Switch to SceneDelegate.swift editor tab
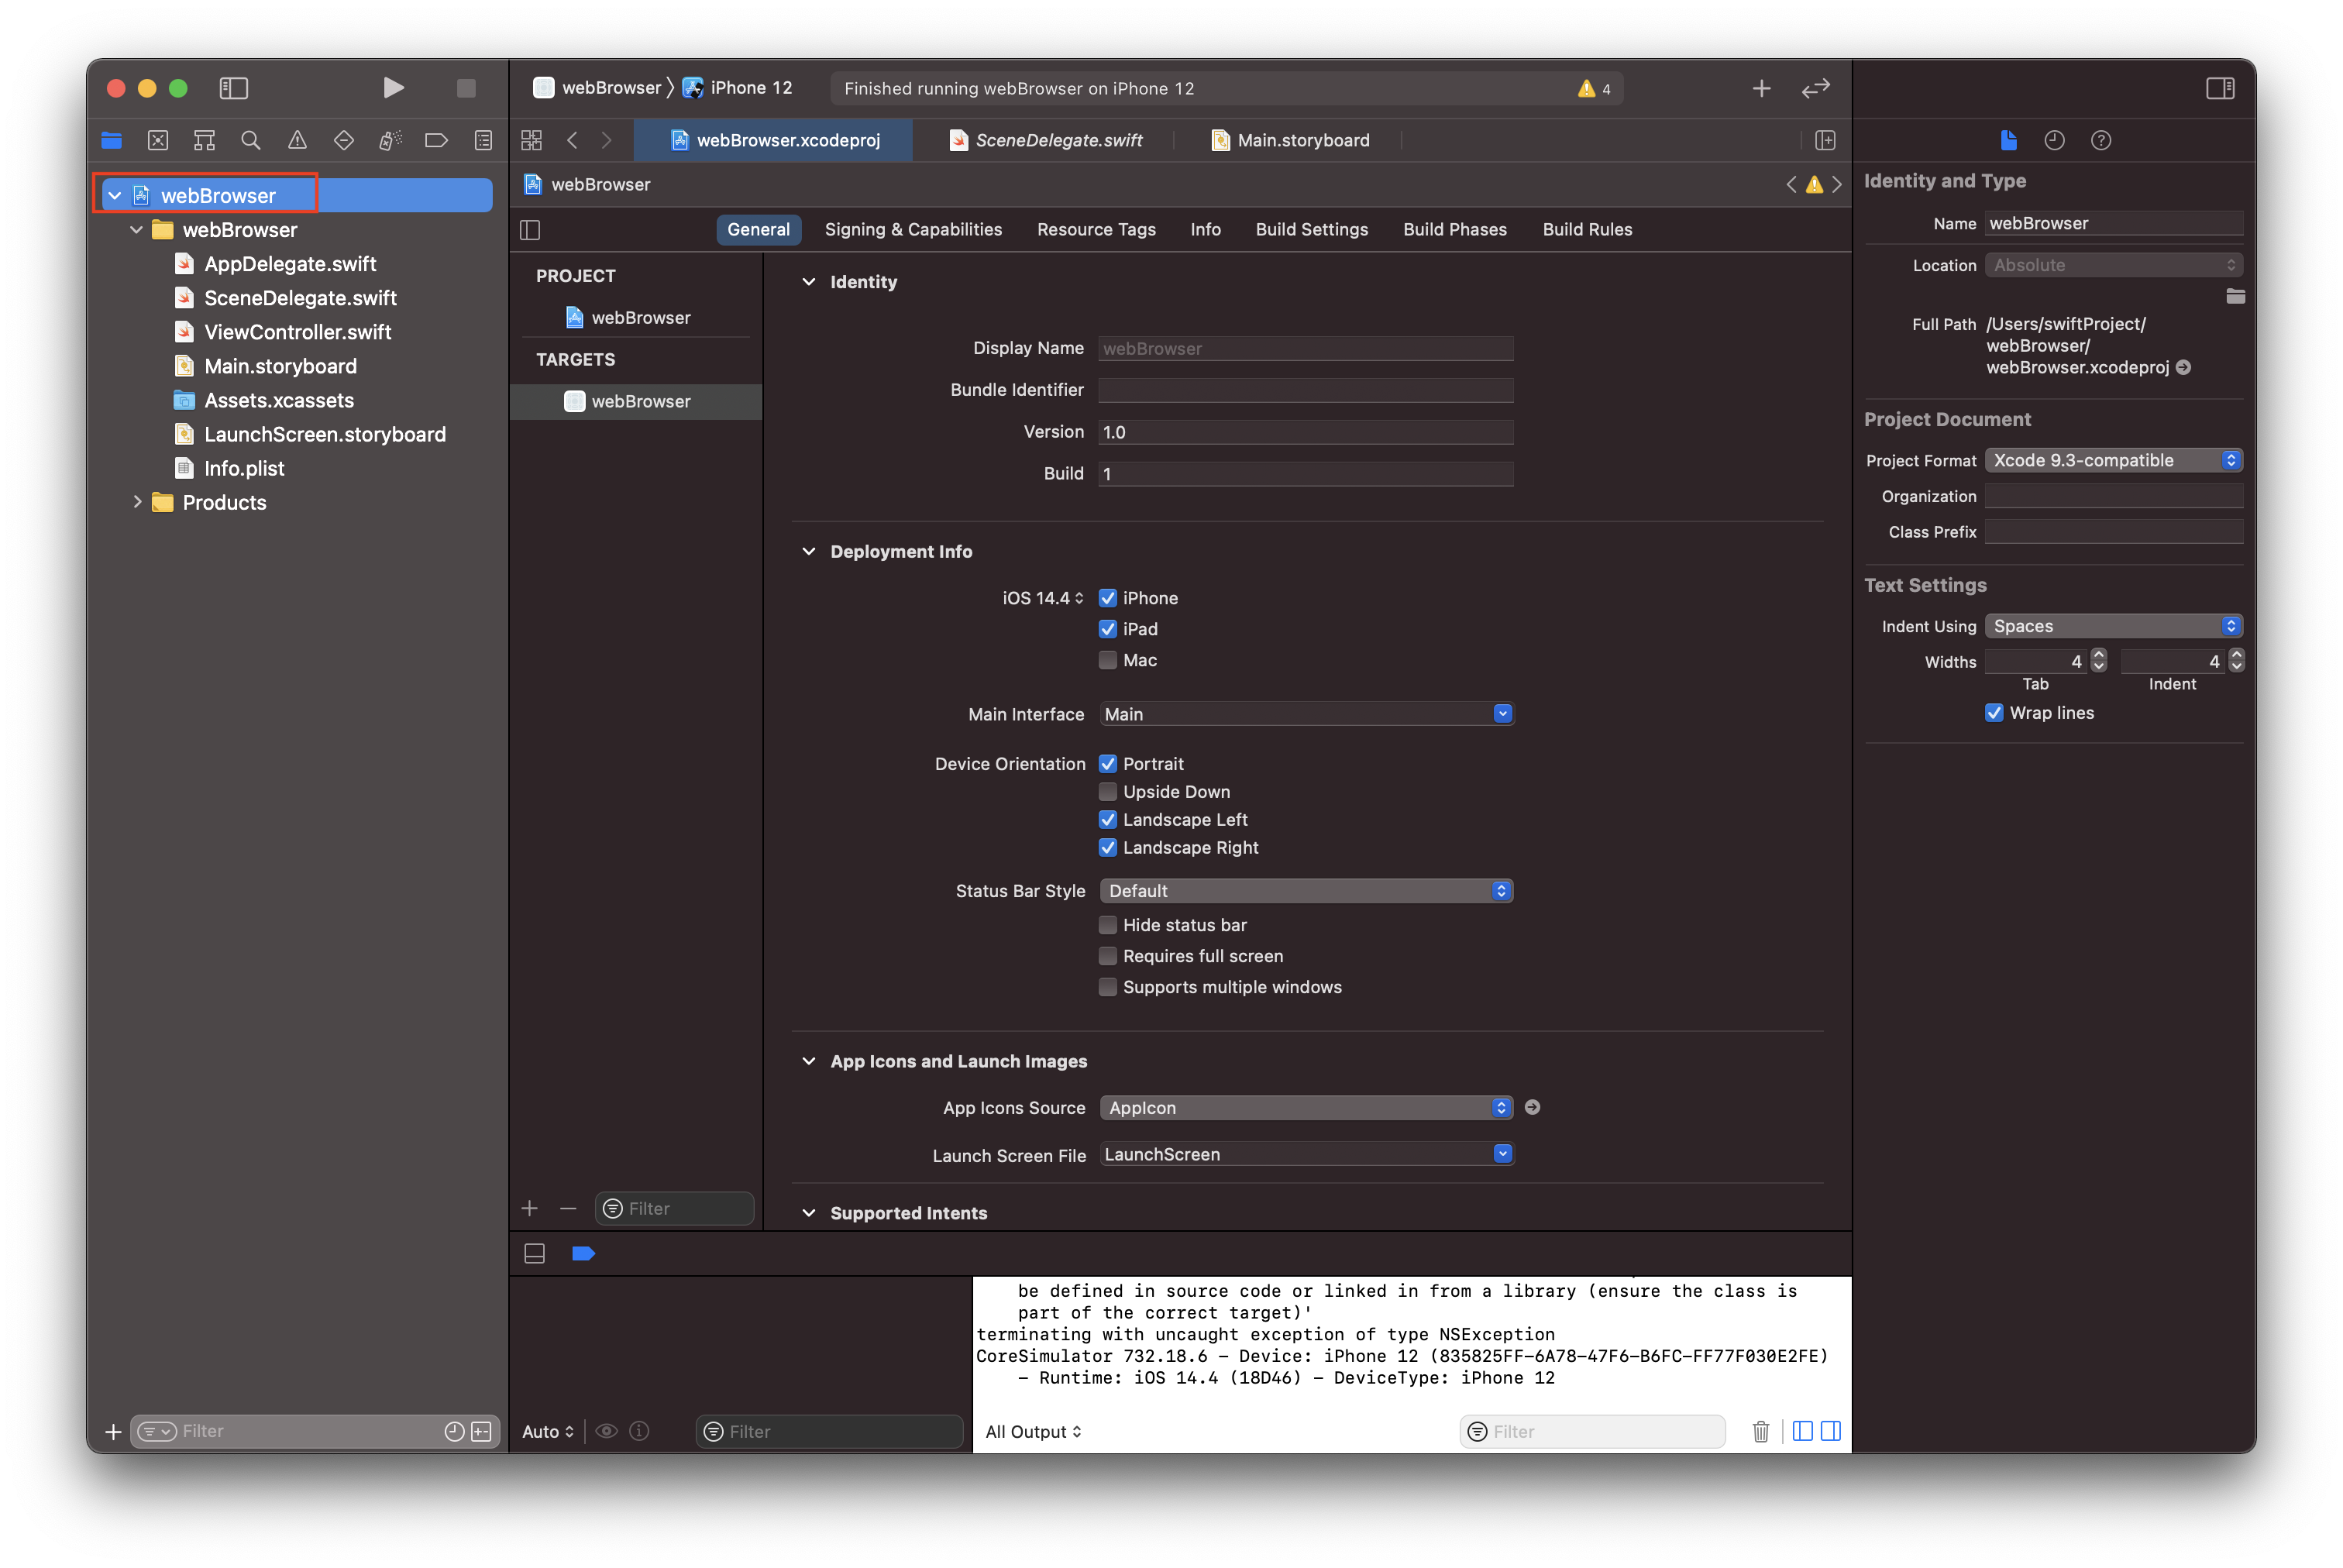Viewport: 2343px width, 1568px height. point(1046,140)
